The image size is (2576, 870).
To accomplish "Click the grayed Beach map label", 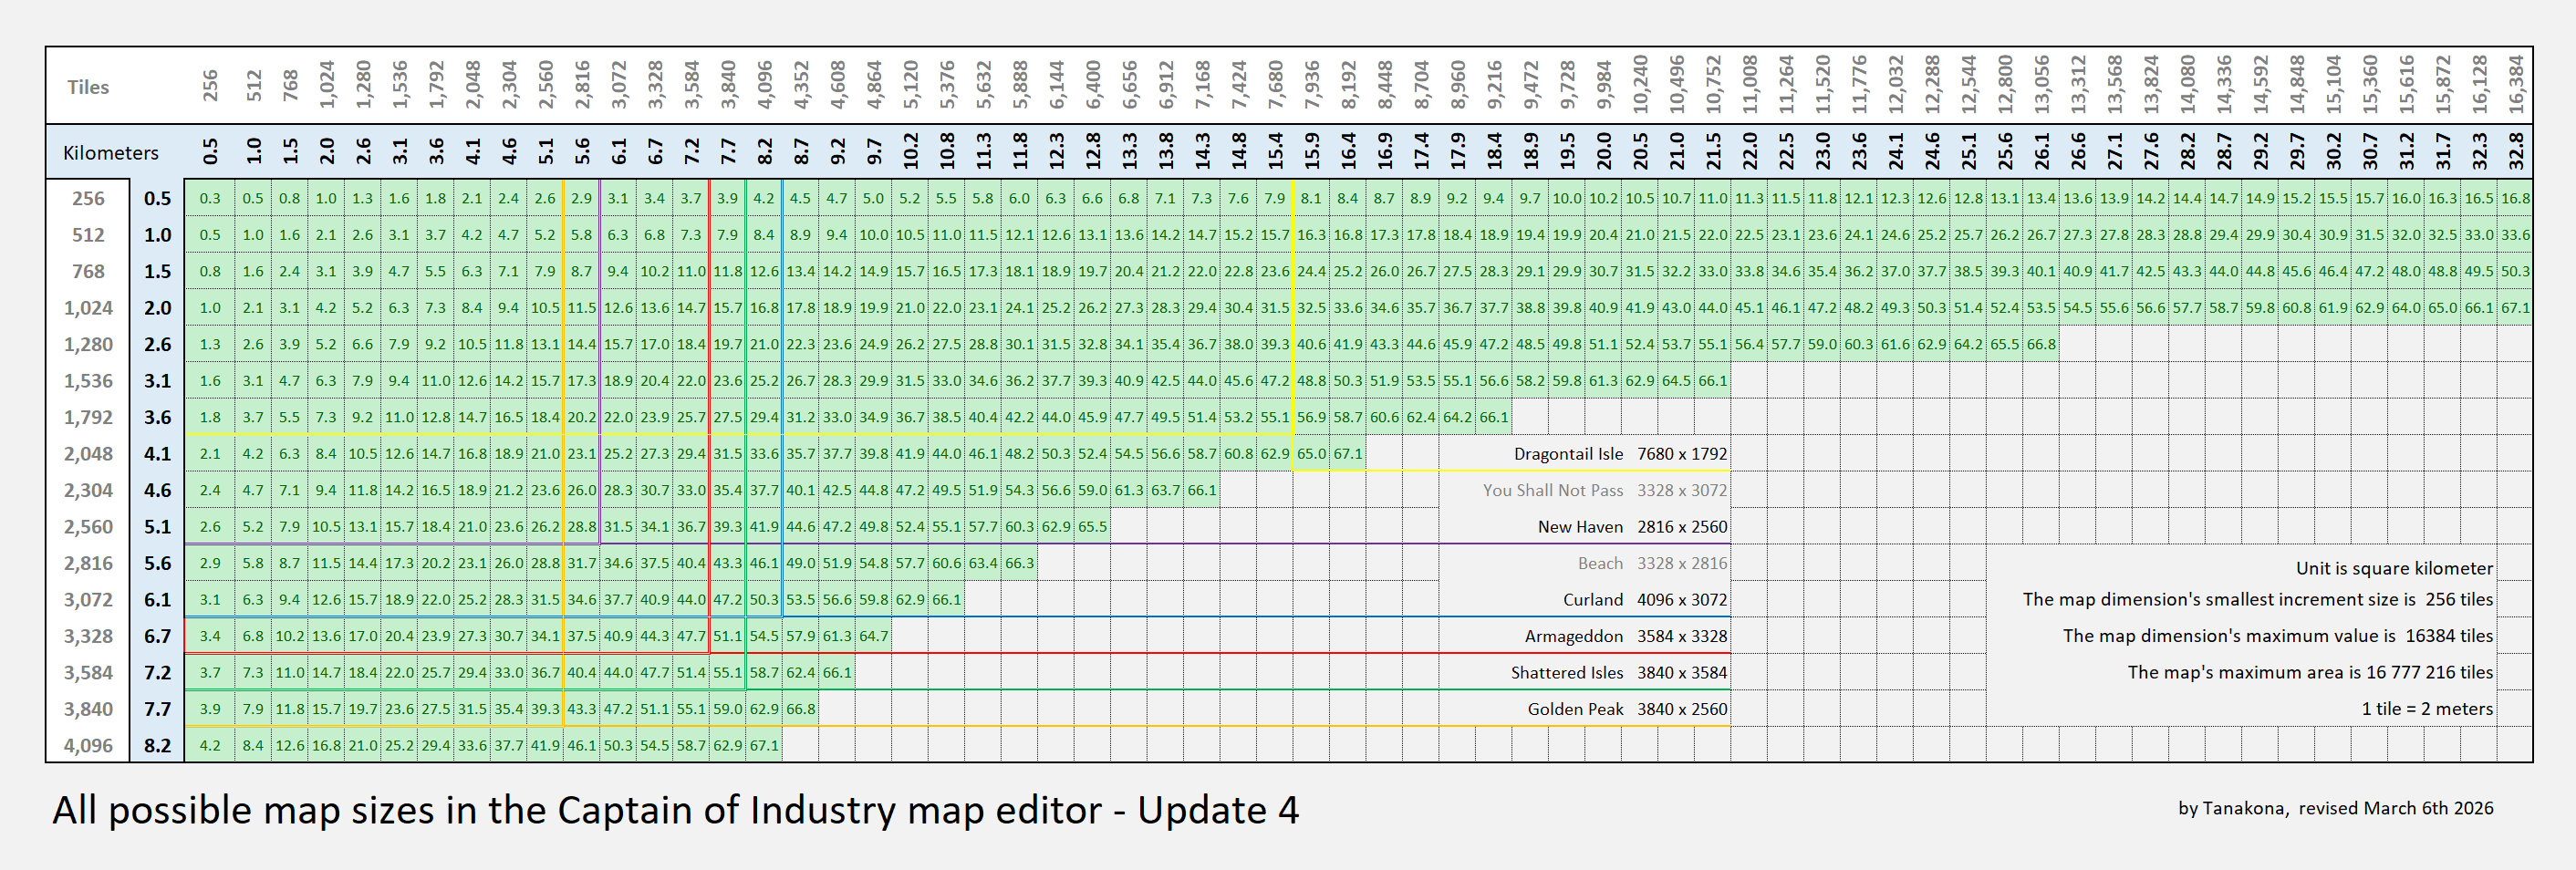I will click(x=1600, y=563).
